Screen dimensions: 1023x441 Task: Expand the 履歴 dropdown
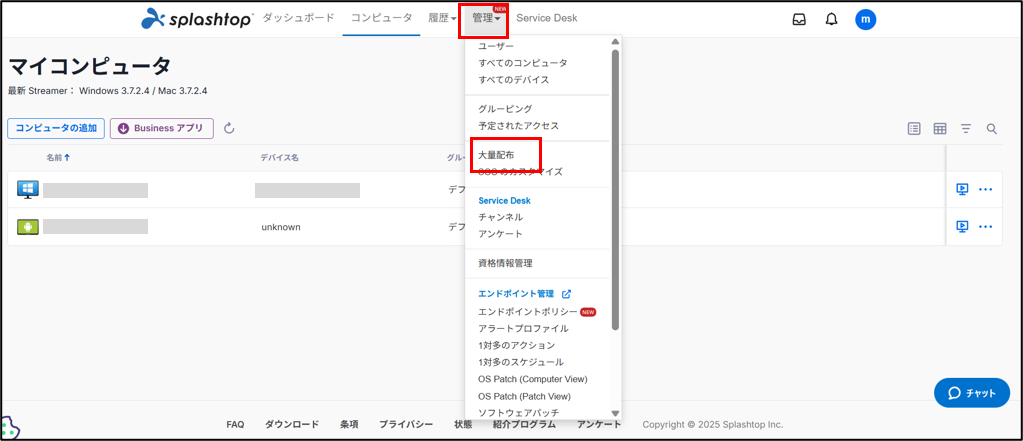point(442,18)
